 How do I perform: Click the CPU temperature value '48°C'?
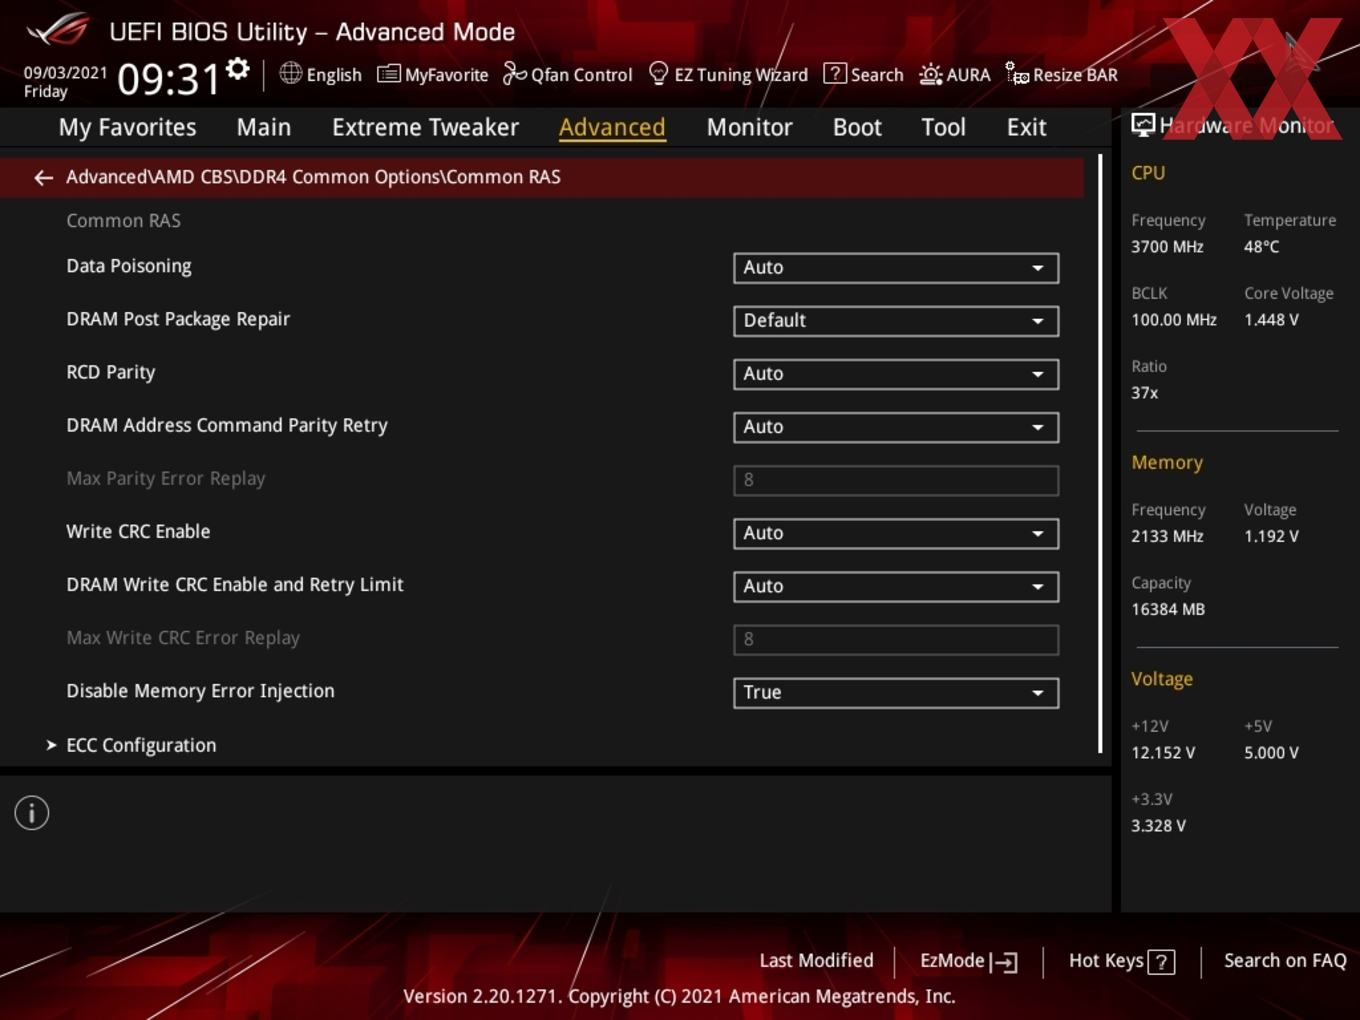pyautogui.click(x=1261, y=247)
